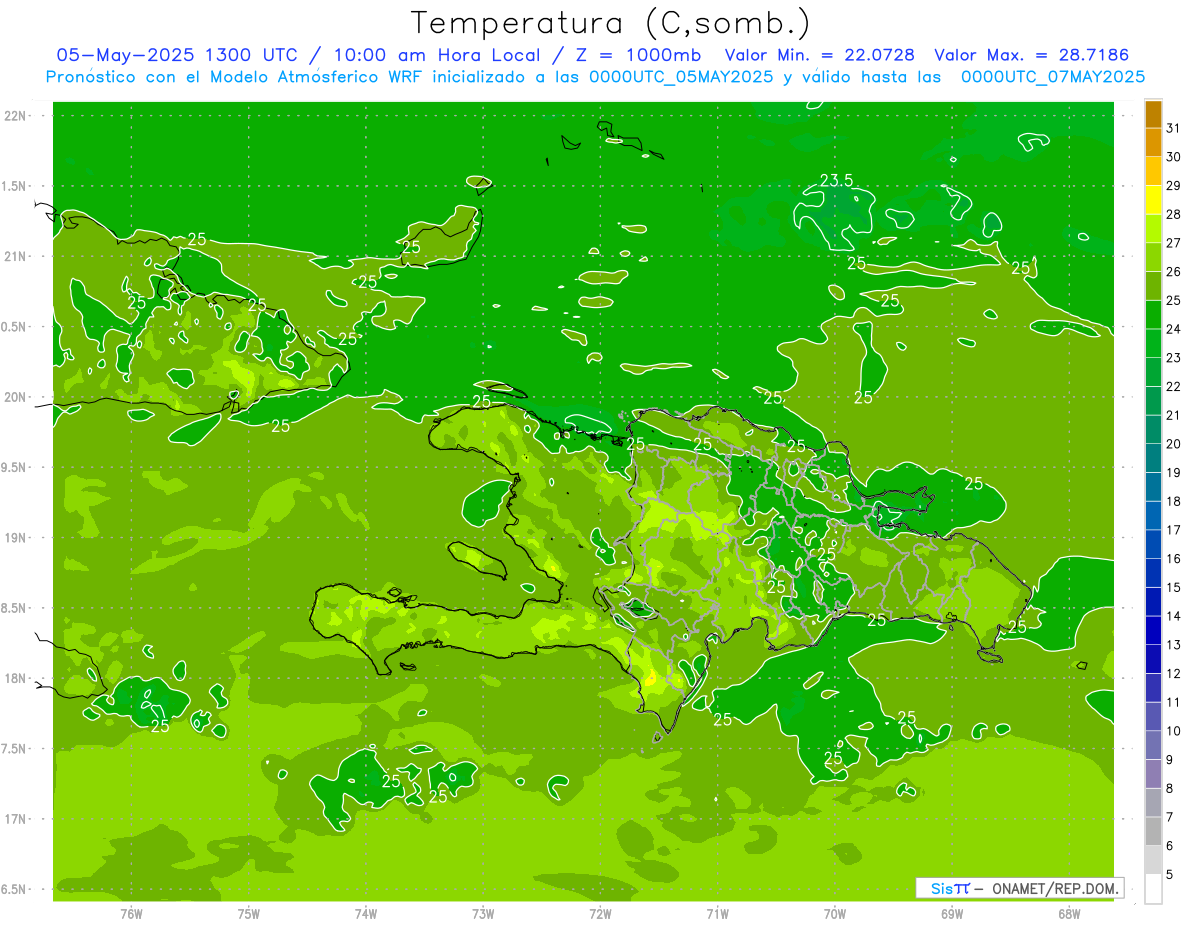This screenshot has width=1200, height=927.
Task: Click the '0000UTC_07MAY2025' valid-until time
Action: (x=1053, y=76)
